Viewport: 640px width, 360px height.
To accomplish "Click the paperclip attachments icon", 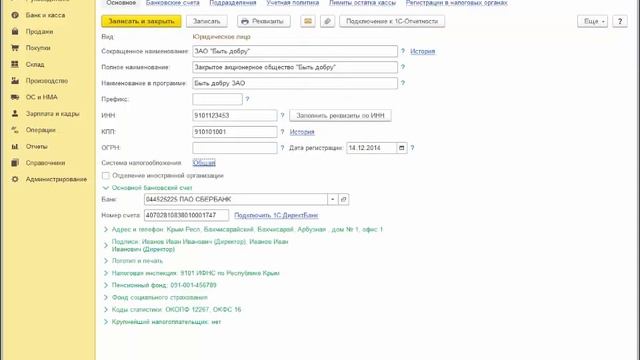I will [x=327, y=21].
